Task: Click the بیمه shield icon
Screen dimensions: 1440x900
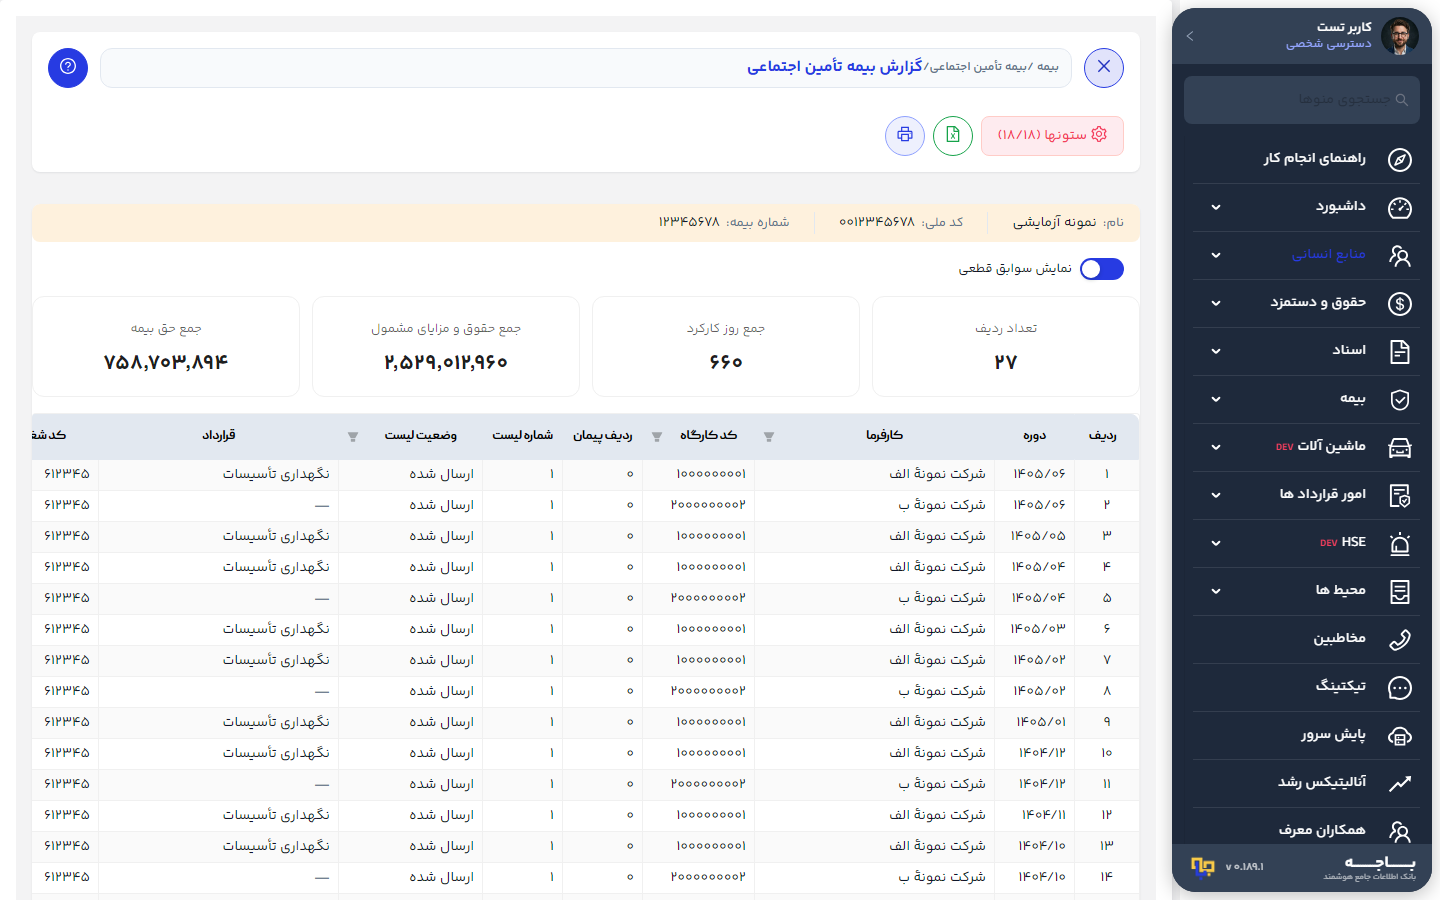Action: [1400, 399]
